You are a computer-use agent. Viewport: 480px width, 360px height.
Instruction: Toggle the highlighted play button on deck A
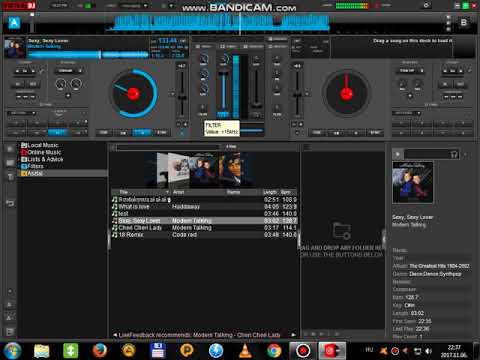pyautogui.click(x=142, y=133)
